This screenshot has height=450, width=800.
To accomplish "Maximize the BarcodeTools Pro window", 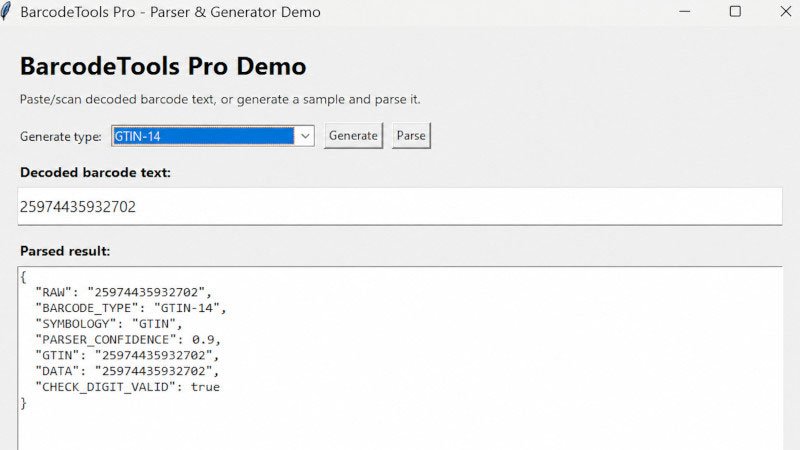I will [735, 11].
